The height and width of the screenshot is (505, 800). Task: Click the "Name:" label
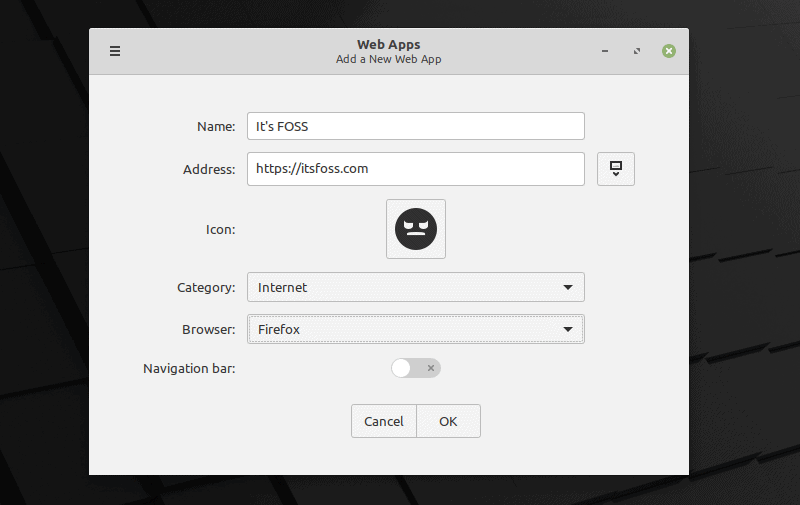click(216, 127)
